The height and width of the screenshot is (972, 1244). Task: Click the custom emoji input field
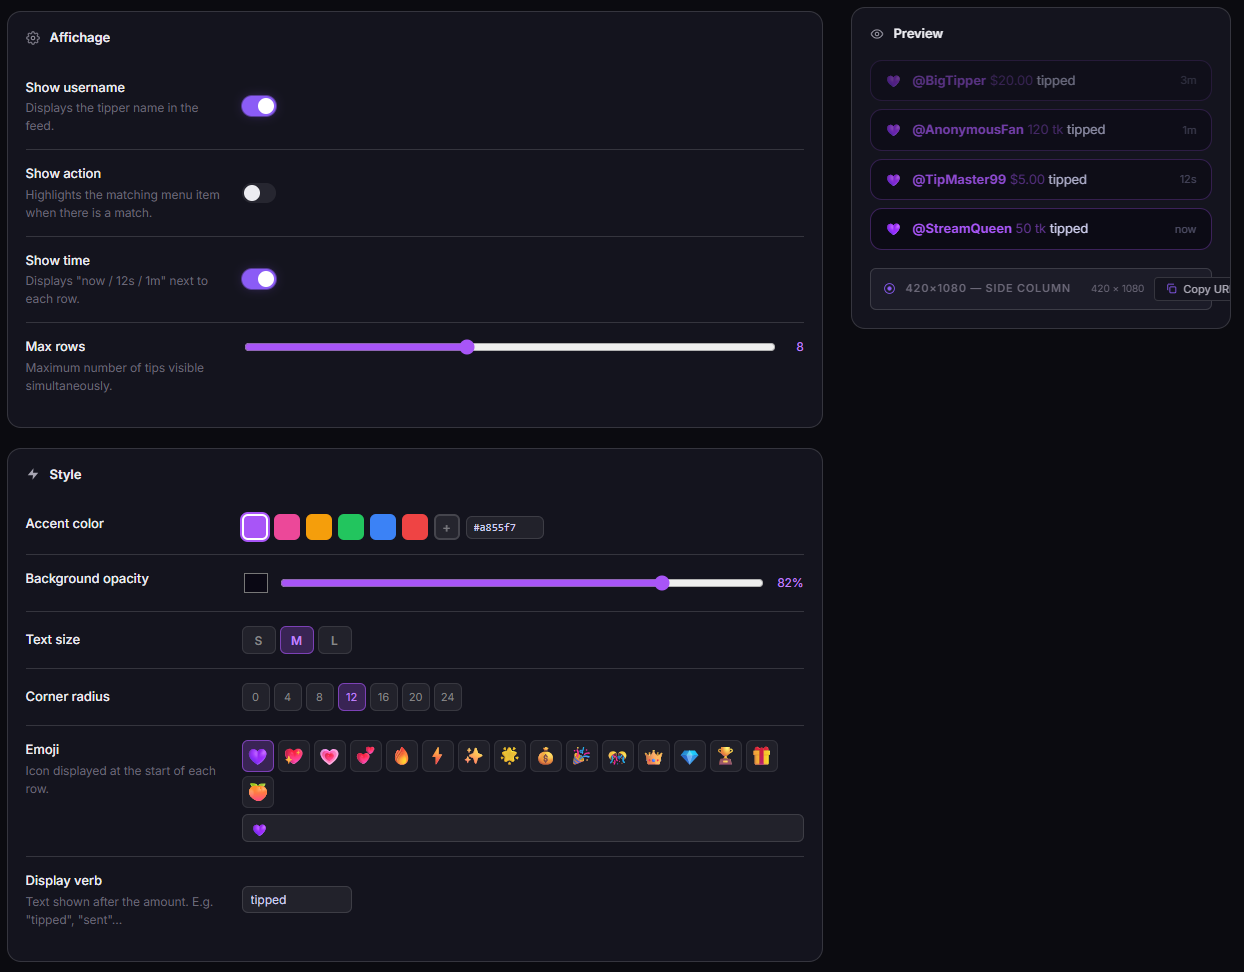click(x=523, y=828)
